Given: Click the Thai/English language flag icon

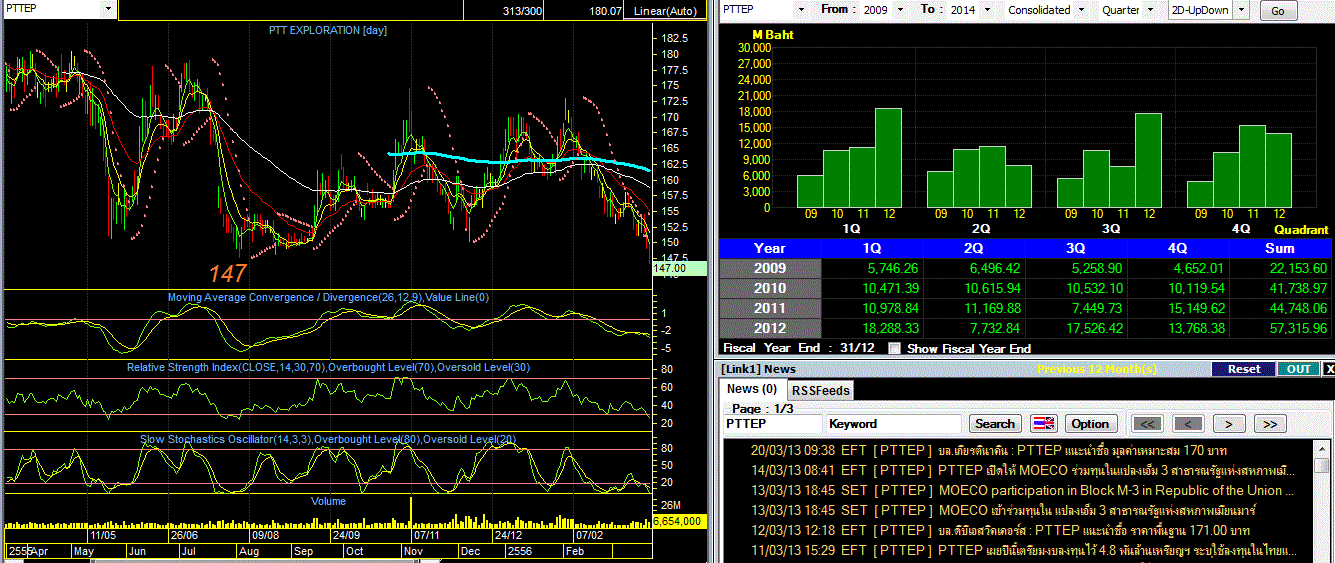Looking at the screenshot, I should 1044,423.
